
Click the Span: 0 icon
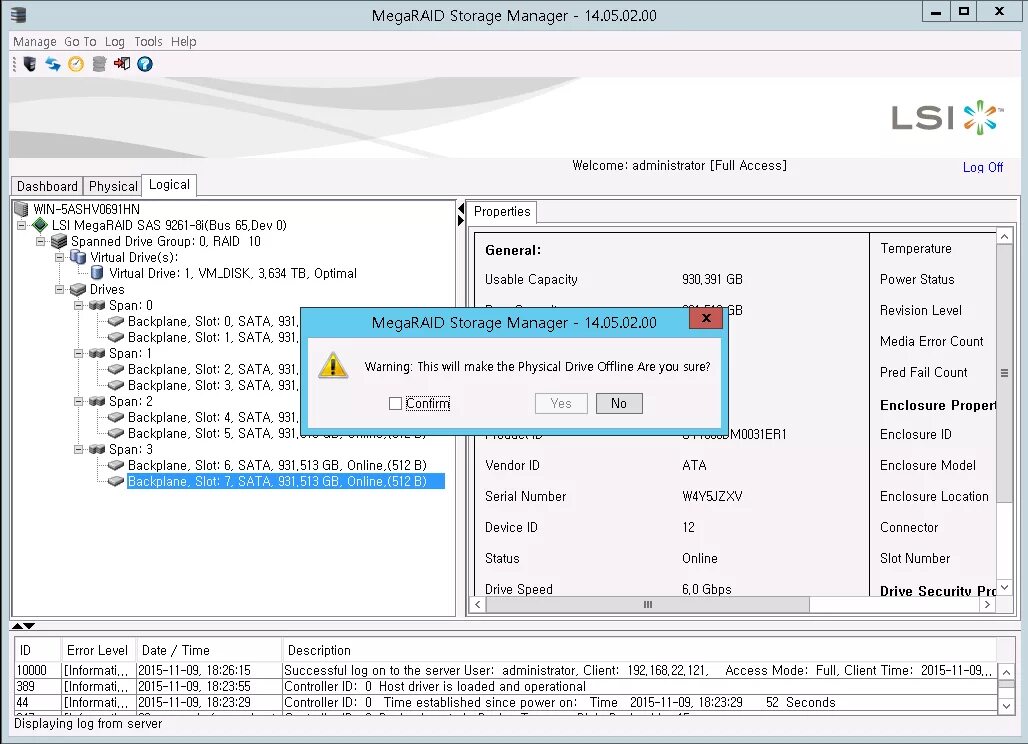97,305
